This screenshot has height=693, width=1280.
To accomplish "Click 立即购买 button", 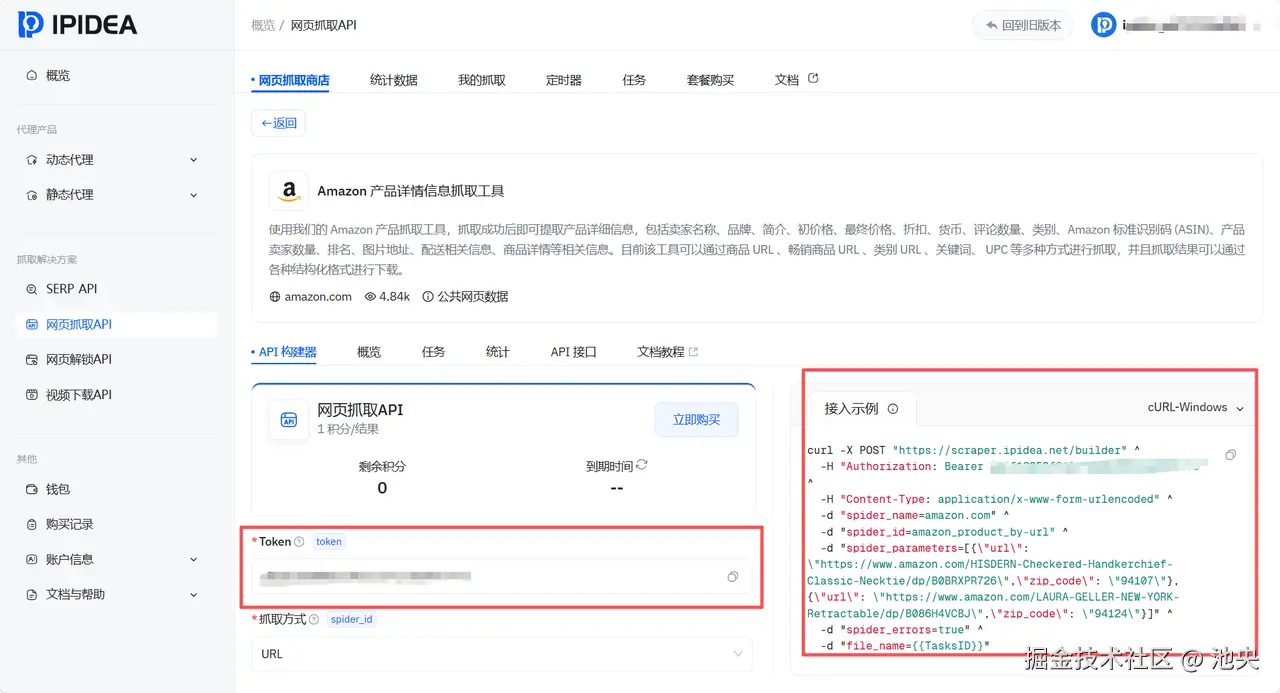I will tap(696, 420).
